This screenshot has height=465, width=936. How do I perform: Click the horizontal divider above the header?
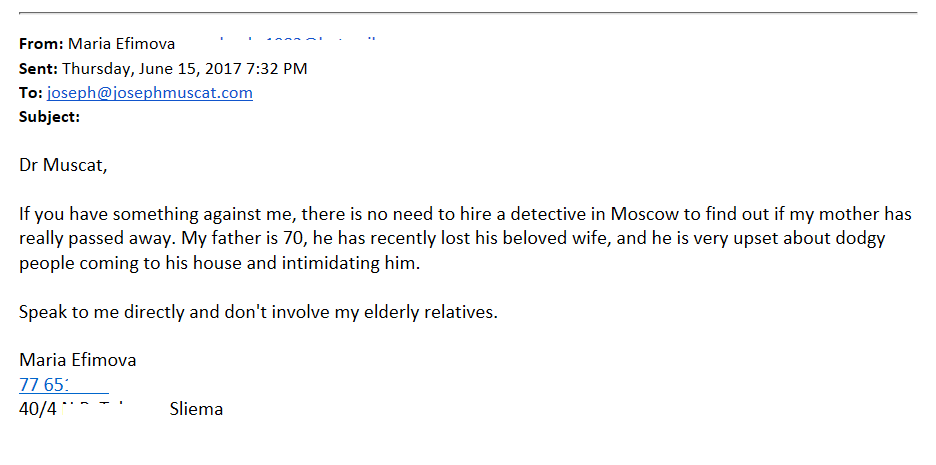click(x=468, y=12)
